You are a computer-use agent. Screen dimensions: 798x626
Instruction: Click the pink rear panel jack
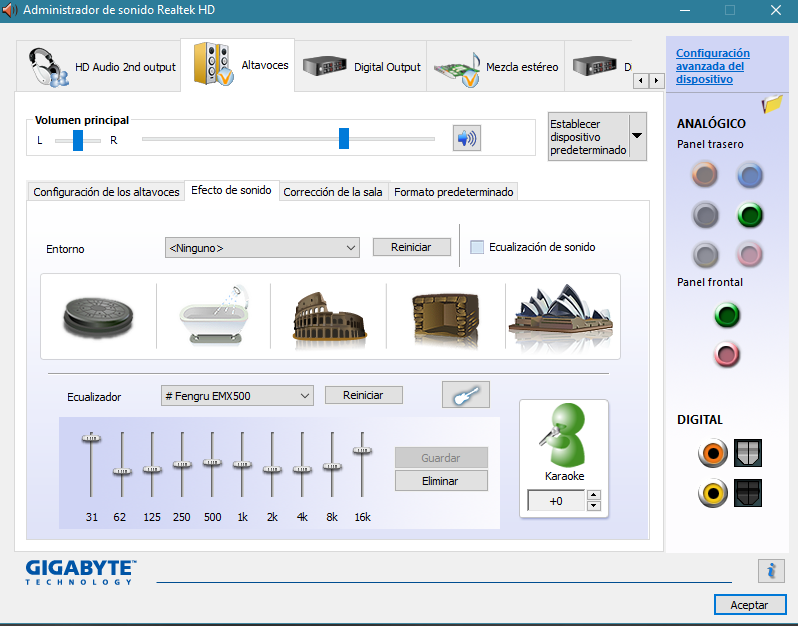pyautogui.click(x=750, y=254)
